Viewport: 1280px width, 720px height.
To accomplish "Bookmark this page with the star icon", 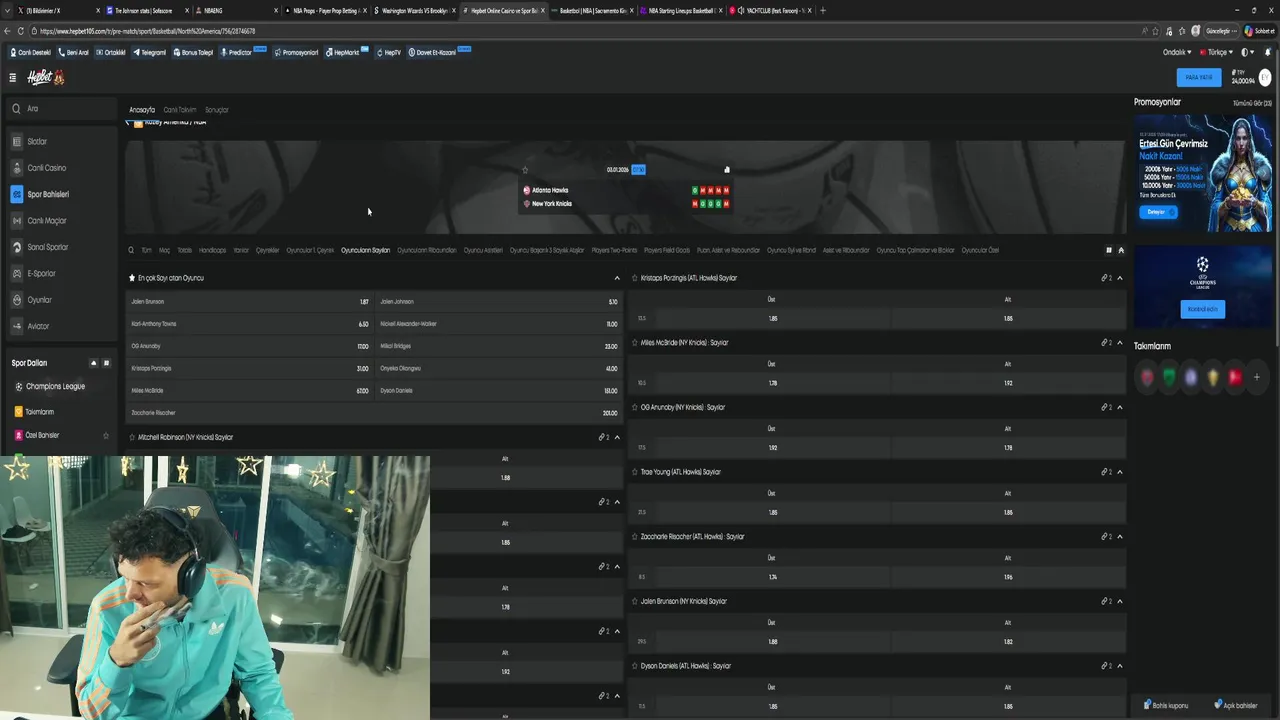I will [1157, 31].
